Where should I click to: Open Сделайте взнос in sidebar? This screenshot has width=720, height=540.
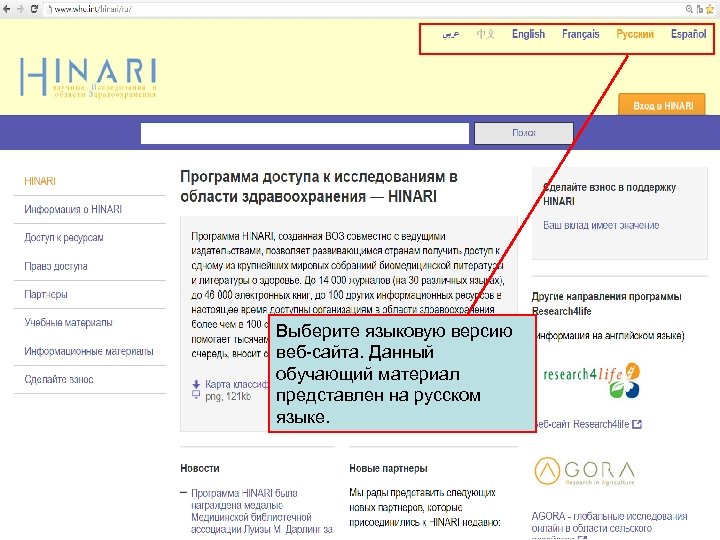point(59,379)
